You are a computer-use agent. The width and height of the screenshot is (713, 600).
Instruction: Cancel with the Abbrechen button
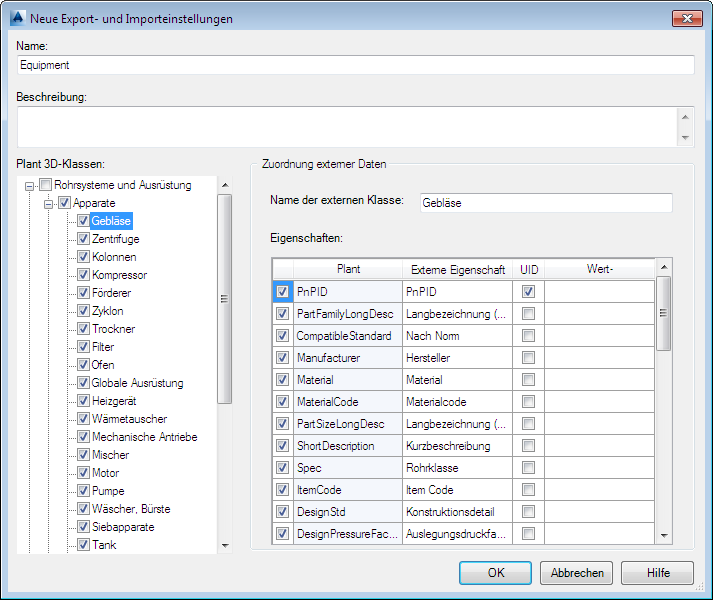(576, 573)
